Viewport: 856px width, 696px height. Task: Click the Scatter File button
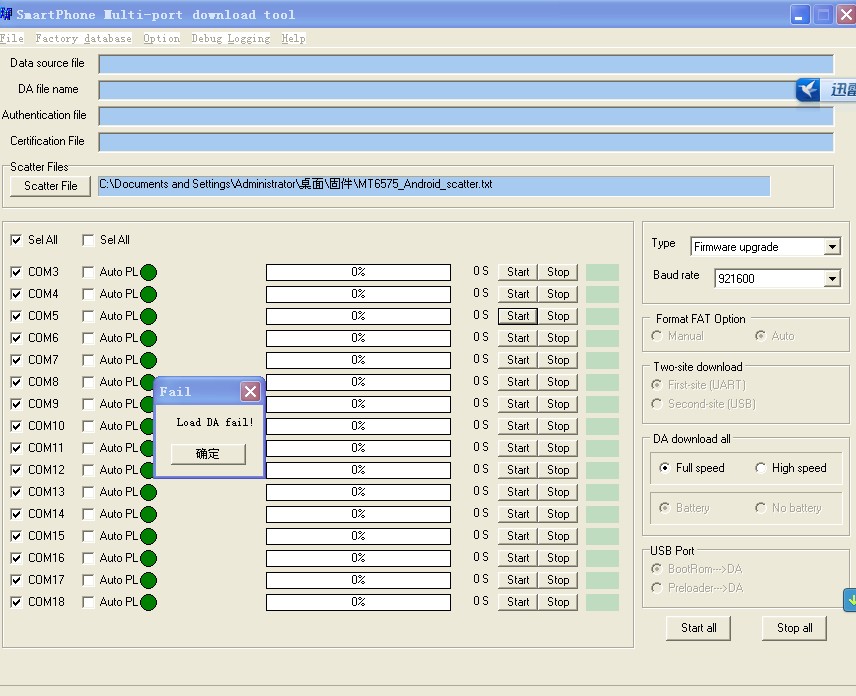50,186
